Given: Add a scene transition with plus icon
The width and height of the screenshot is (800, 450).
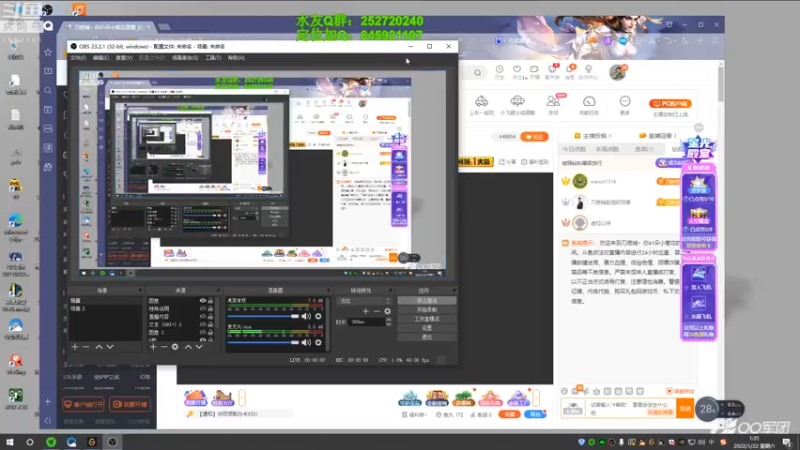Looking at the screenshot, I should pos(365,311).
